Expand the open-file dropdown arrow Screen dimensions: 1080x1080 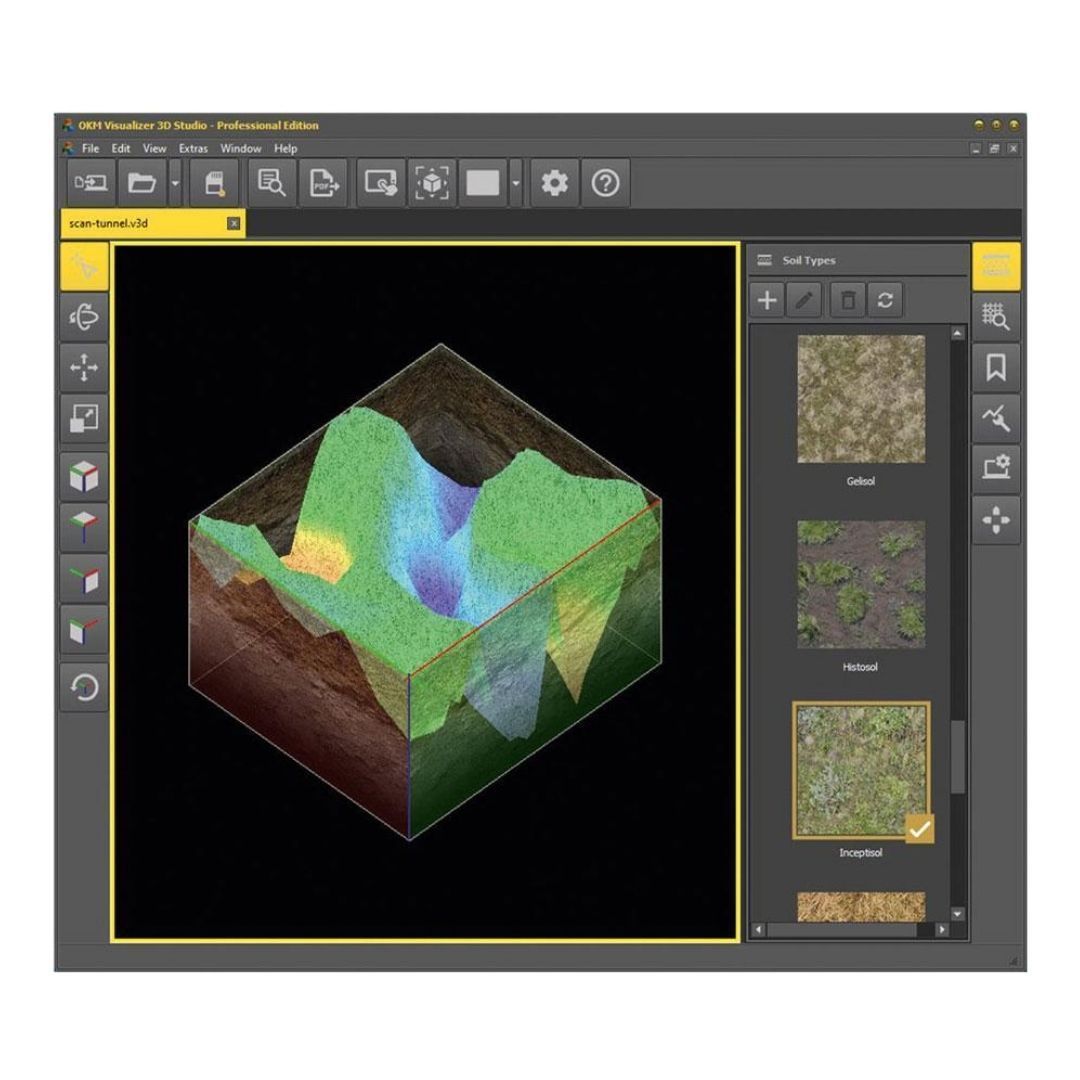pos(175,183)
